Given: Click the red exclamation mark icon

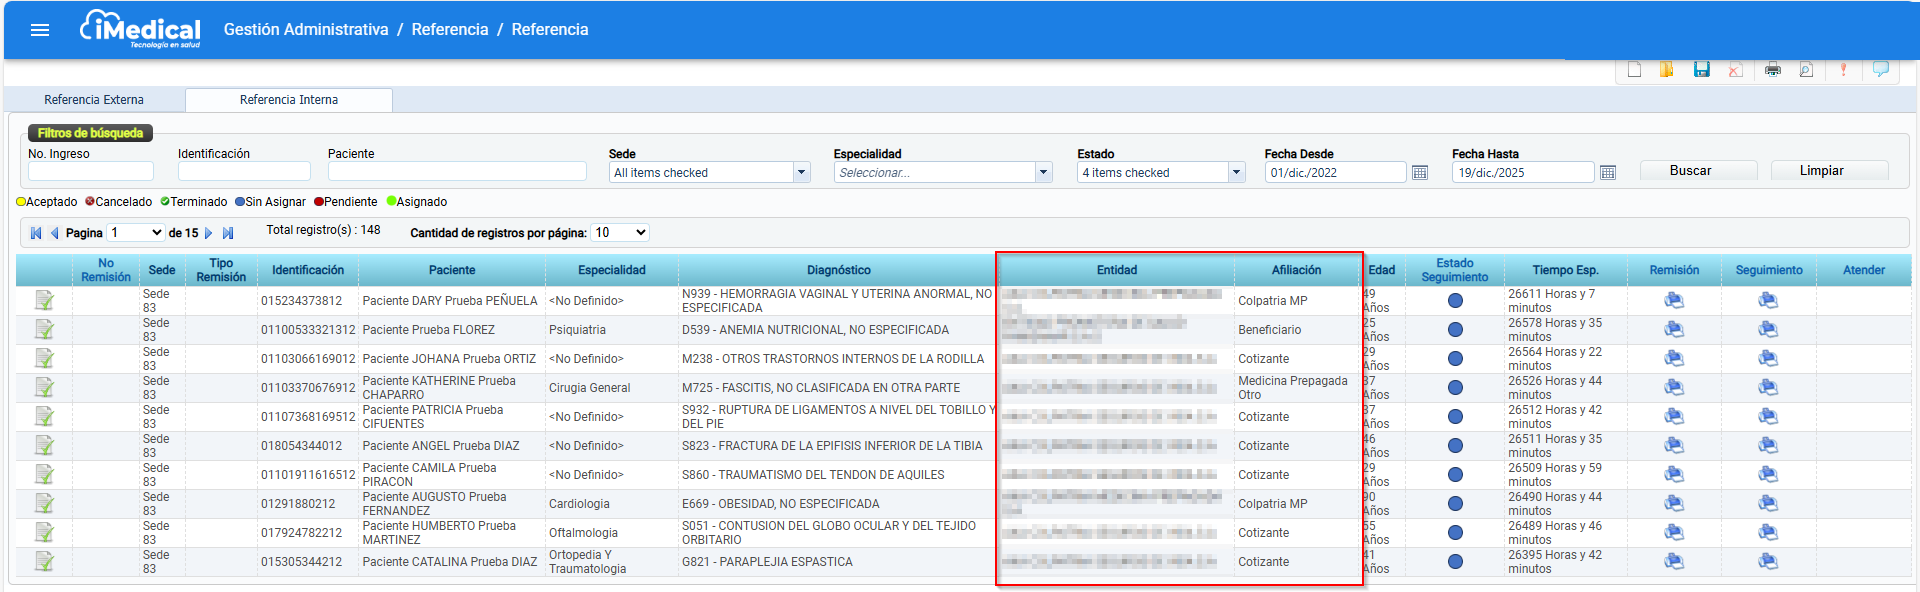Looking at the screenshot, I should pos(1843,69).
